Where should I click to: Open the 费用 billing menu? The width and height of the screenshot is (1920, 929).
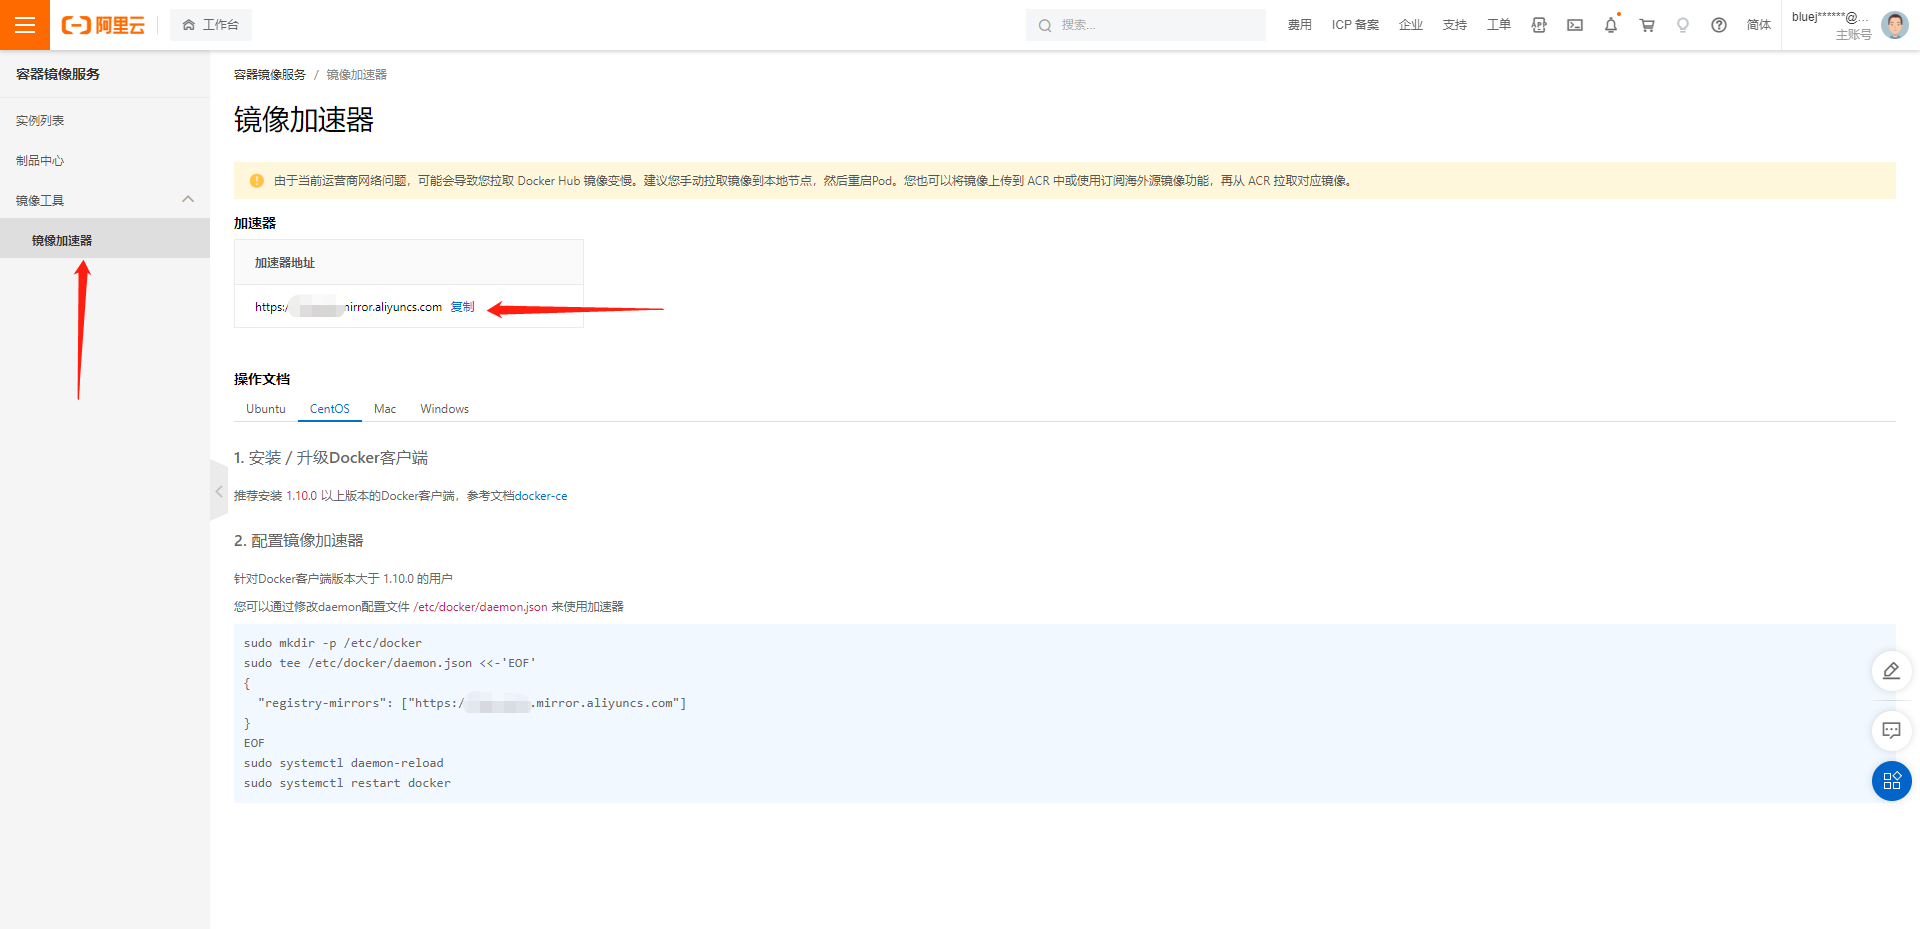tap(1299, 25)
